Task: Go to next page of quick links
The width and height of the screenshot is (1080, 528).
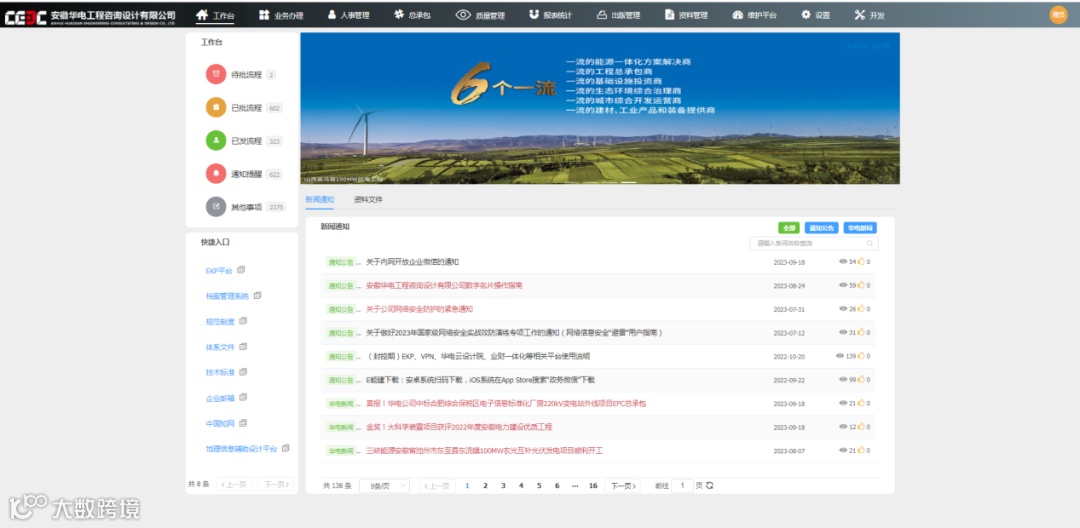Action: (276, 484)
